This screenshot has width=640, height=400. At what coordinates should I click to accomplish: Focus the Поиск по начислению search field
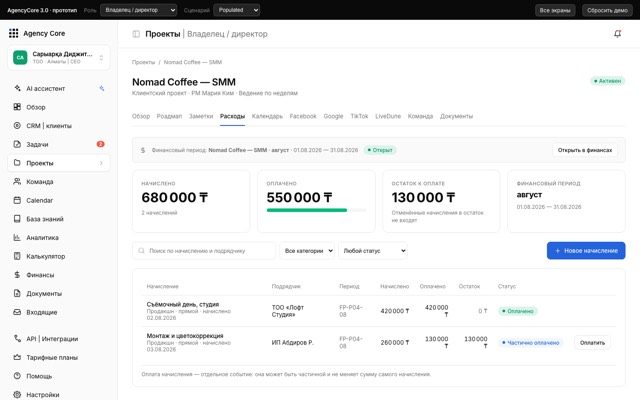tap(204, 251)
